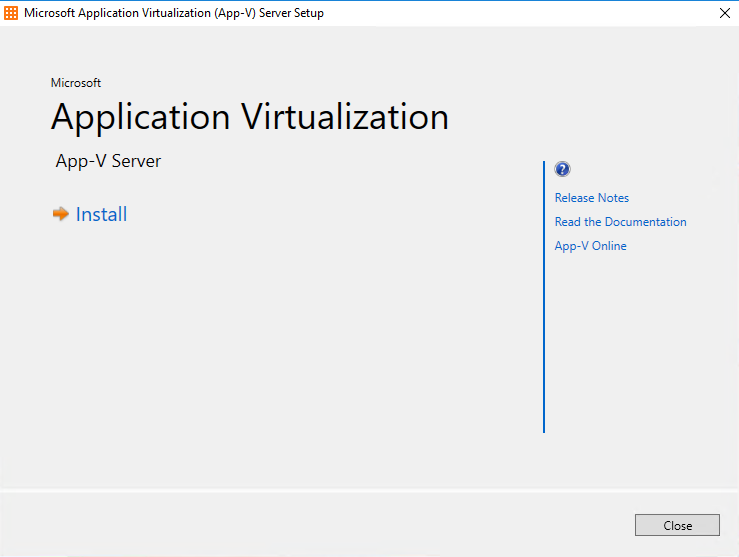This screenshot has height=557, width=739.
Task: Click the orange arrow icon beside Install
Action: click(x=61, y=214)
